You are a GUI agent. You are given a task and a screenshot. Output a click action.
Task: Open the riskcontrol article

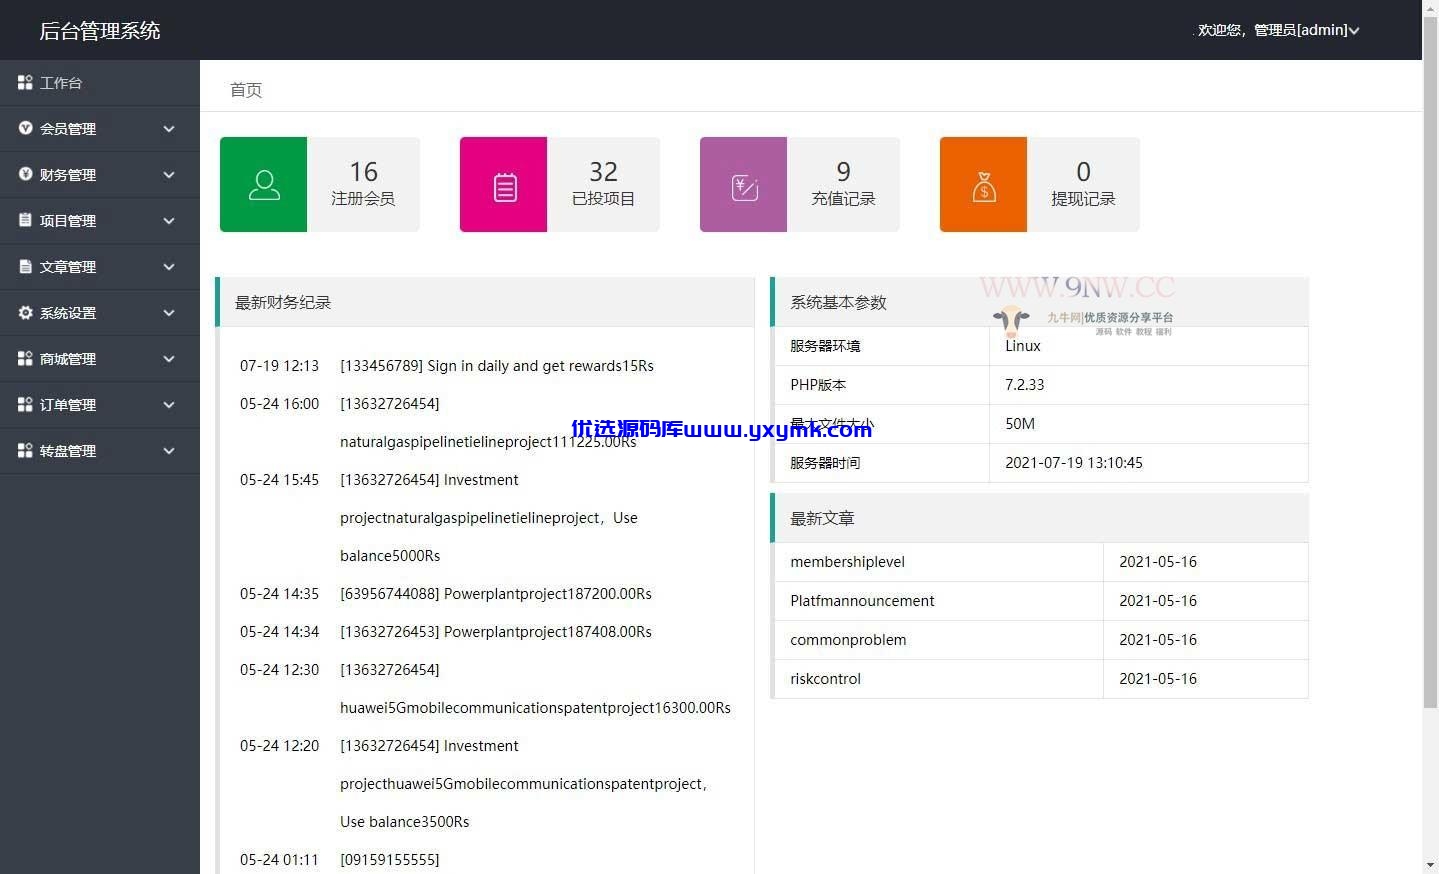[825, 679]
